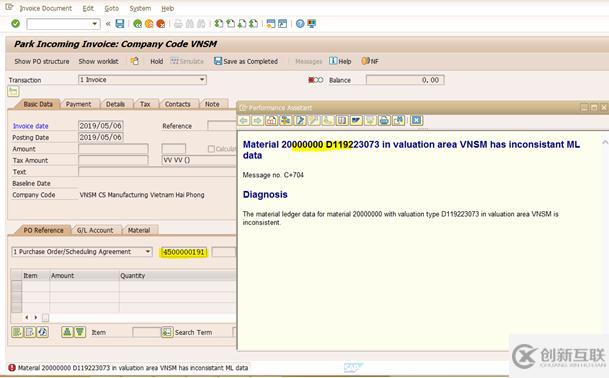609x378 pixels.
Task: Click the Sort Descending green icon
Action: [80, 332]
